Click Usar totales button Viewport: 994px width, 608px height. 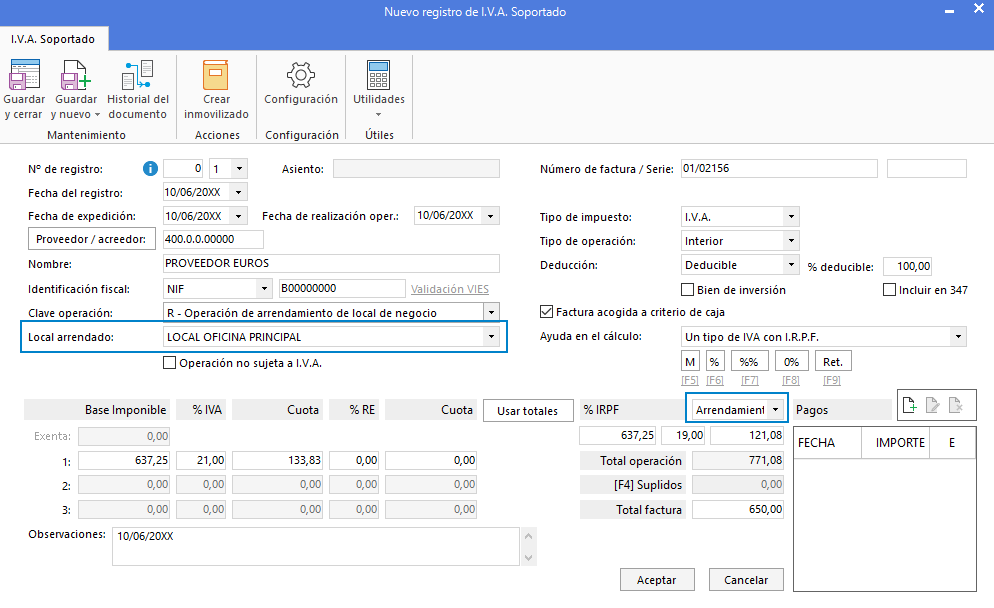point(528,411)
